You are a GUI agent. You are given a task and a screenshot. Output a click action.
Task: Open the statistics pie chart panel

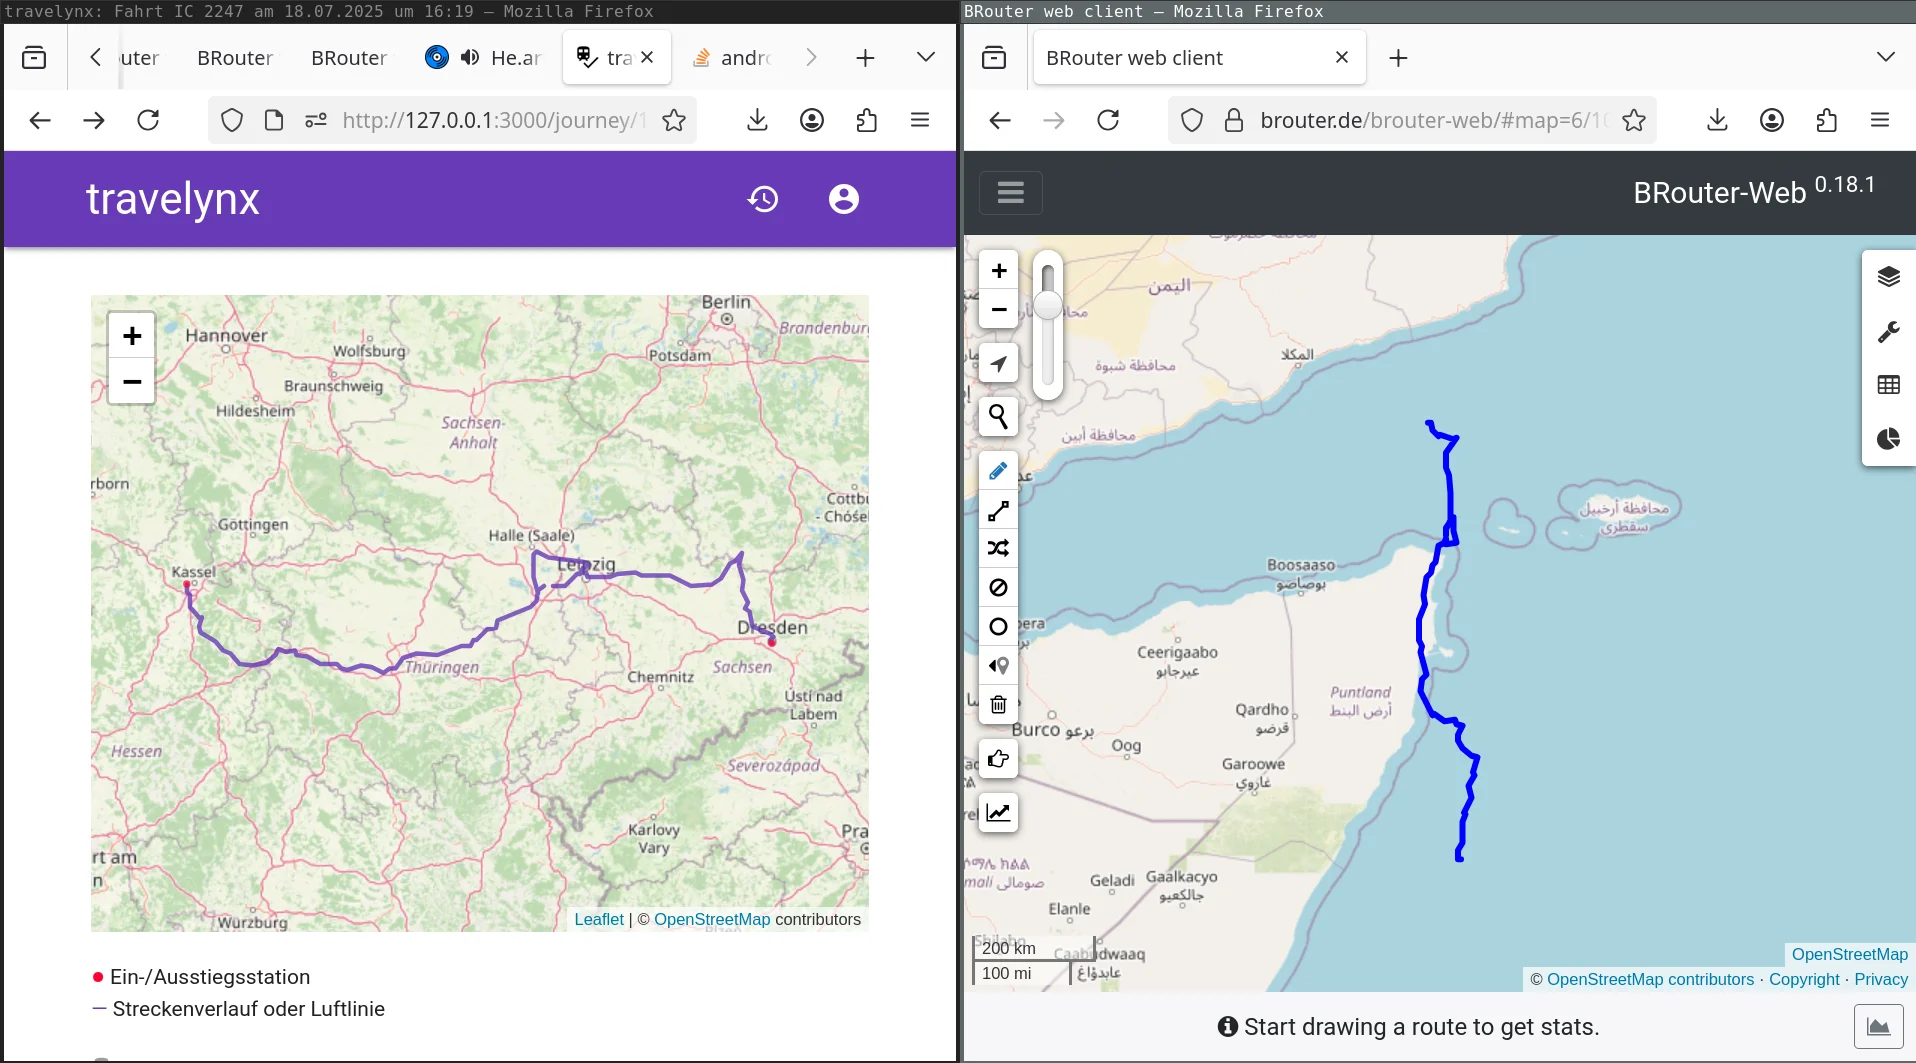(1888, 440)
